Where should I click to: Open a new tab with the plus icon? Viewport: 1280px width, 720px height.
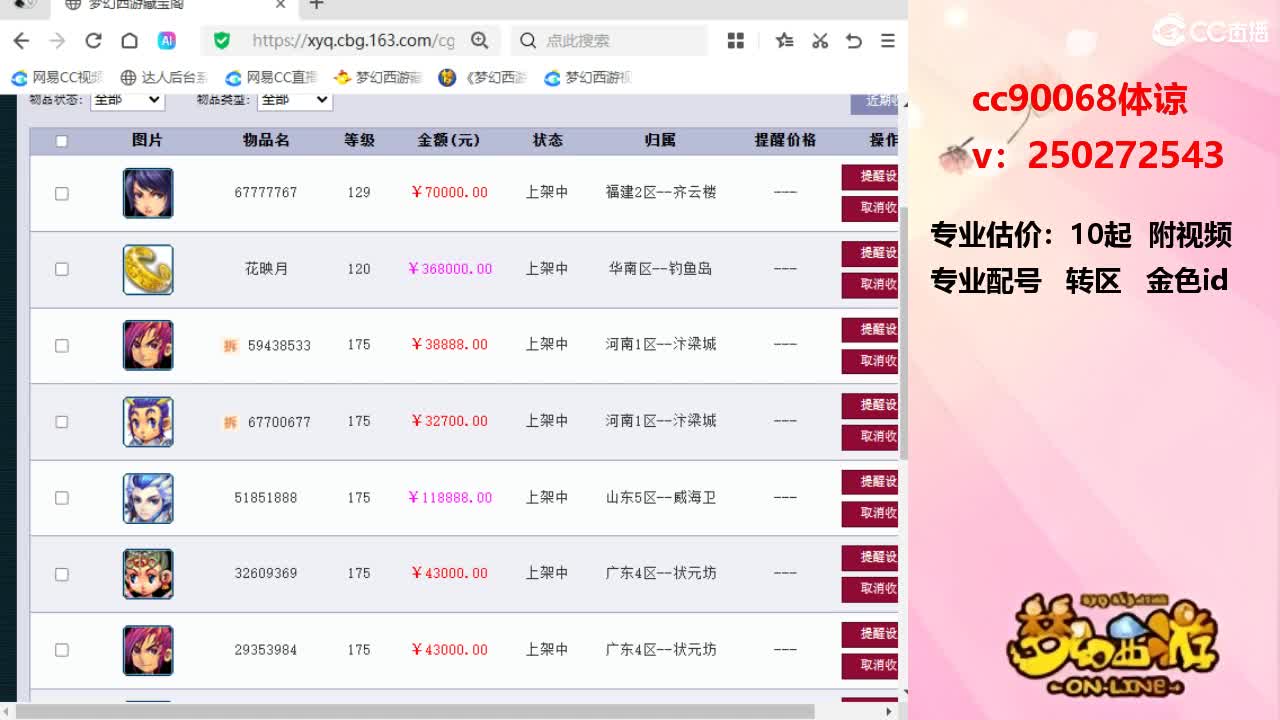point(316,5)
